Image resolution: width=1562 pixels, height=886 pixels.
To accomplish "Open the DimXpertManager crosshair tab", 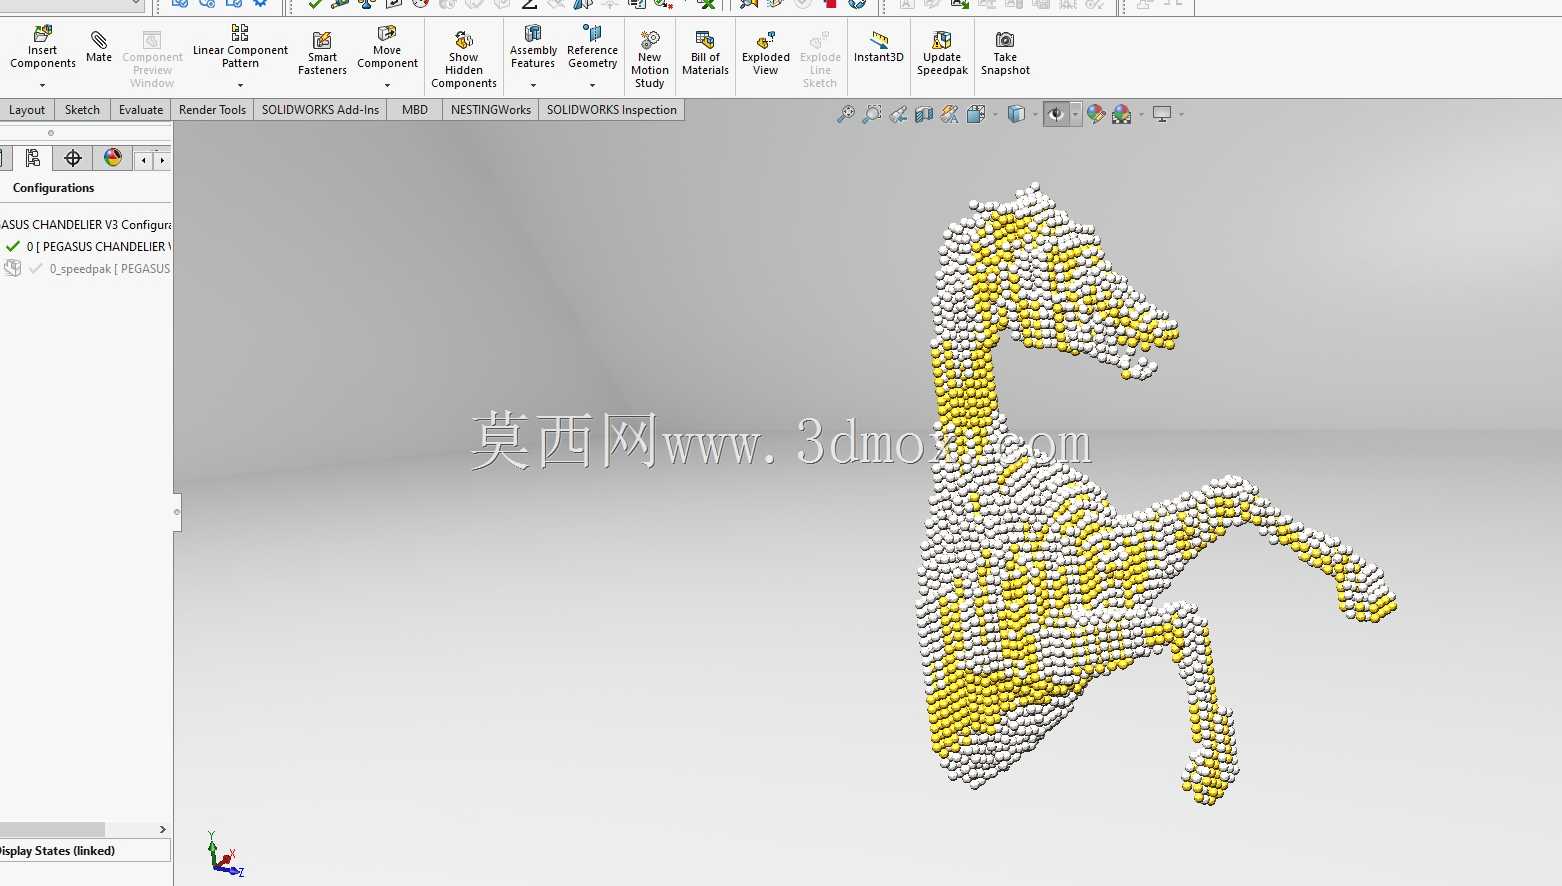I will tap(73, 158).
